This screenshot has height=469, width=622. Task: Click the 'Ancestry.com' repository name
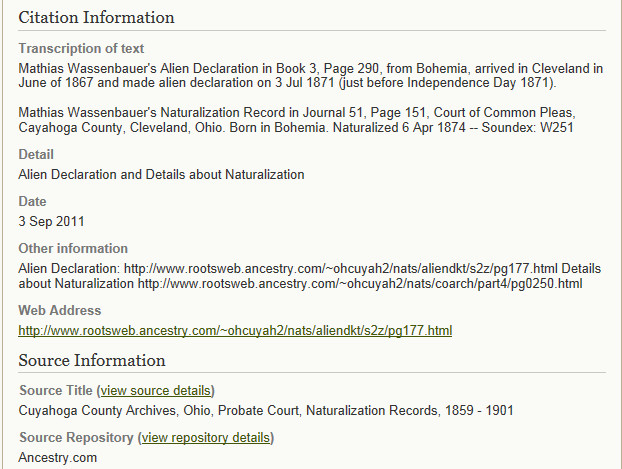58,457
